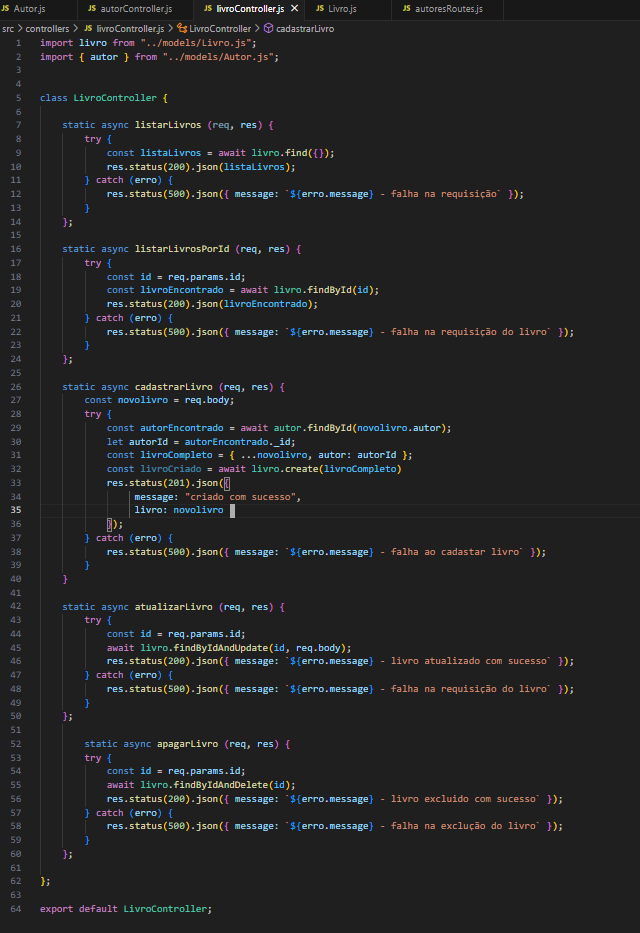The image size is (640, 933).
Task: Click line number 26 in gutter
Action: [x=16, y=387]
